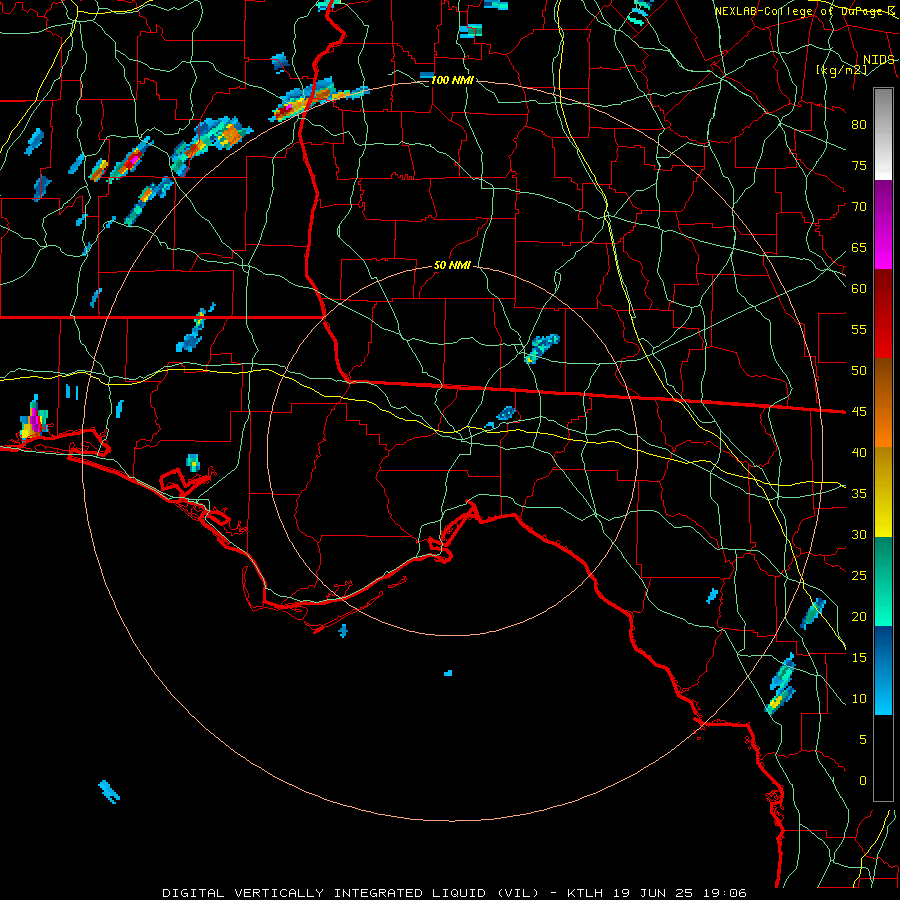
Task: Click the small cell on the 50 NMI ring's northeast edge
Action: pos(542,348)
